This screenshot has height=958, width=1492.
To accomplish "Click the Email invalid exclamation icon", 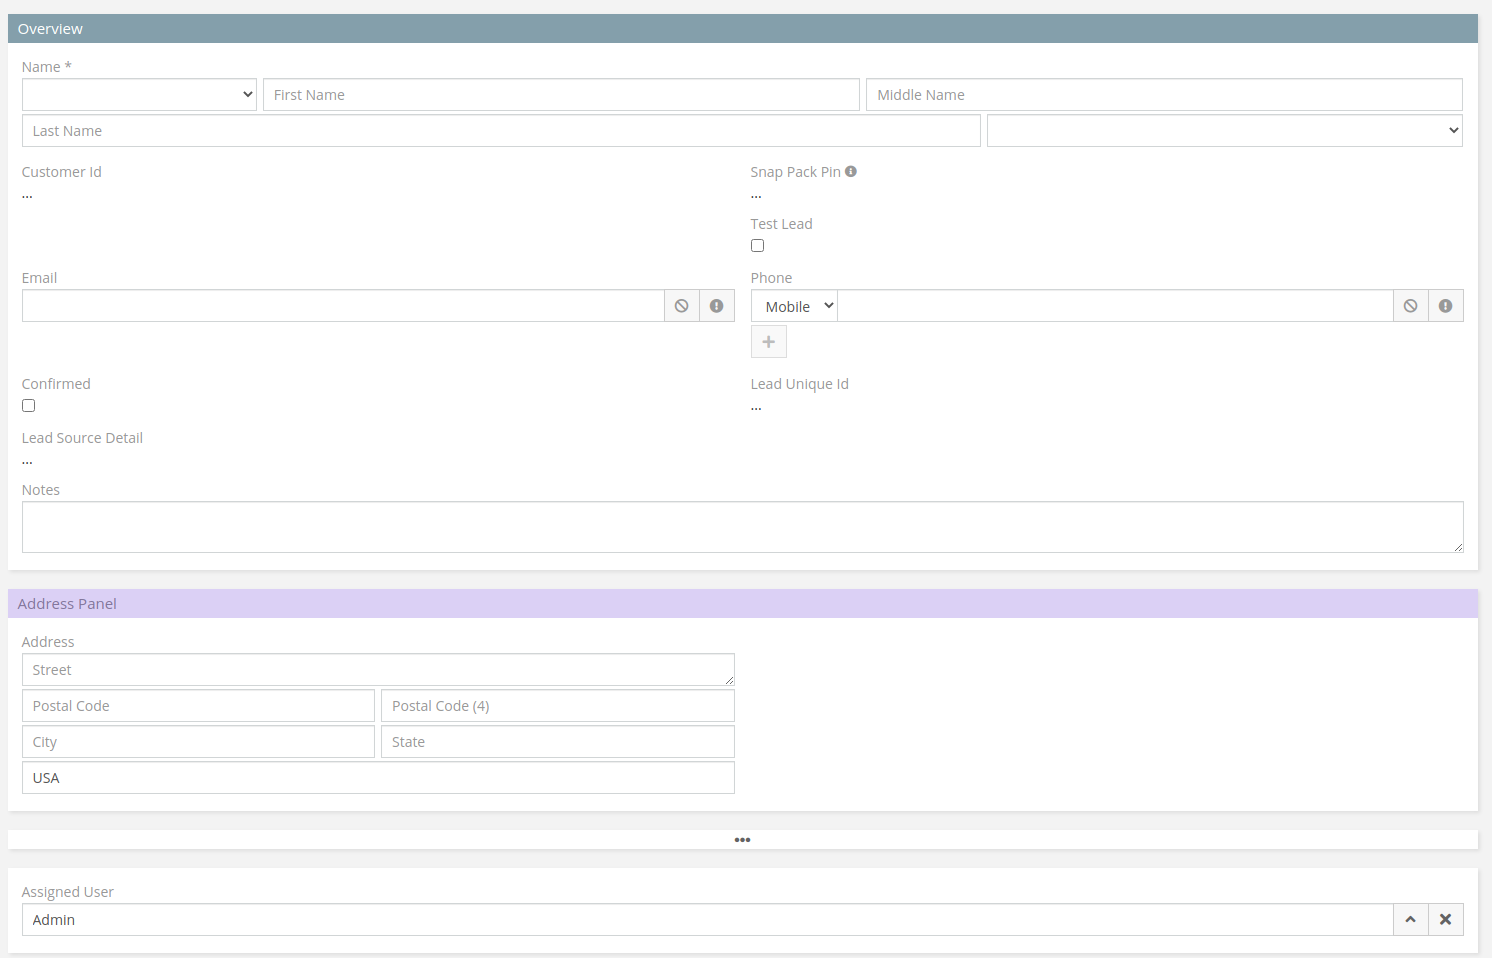I will (717, 306).
